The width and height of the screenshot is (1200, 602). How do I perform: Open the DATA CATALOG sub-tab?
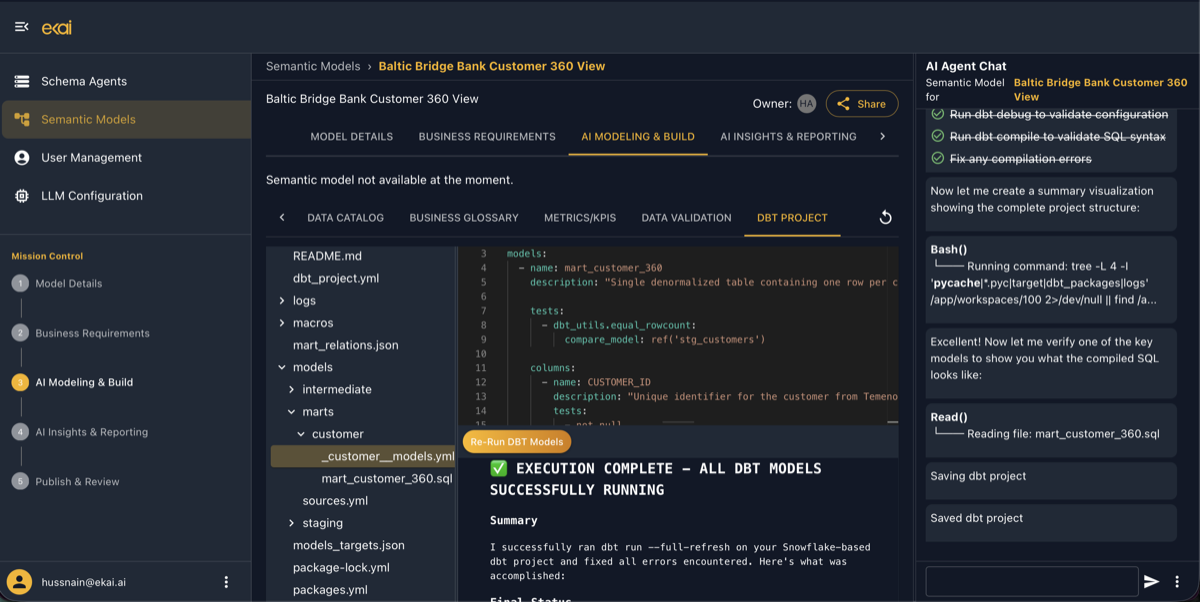coord(346,218)
